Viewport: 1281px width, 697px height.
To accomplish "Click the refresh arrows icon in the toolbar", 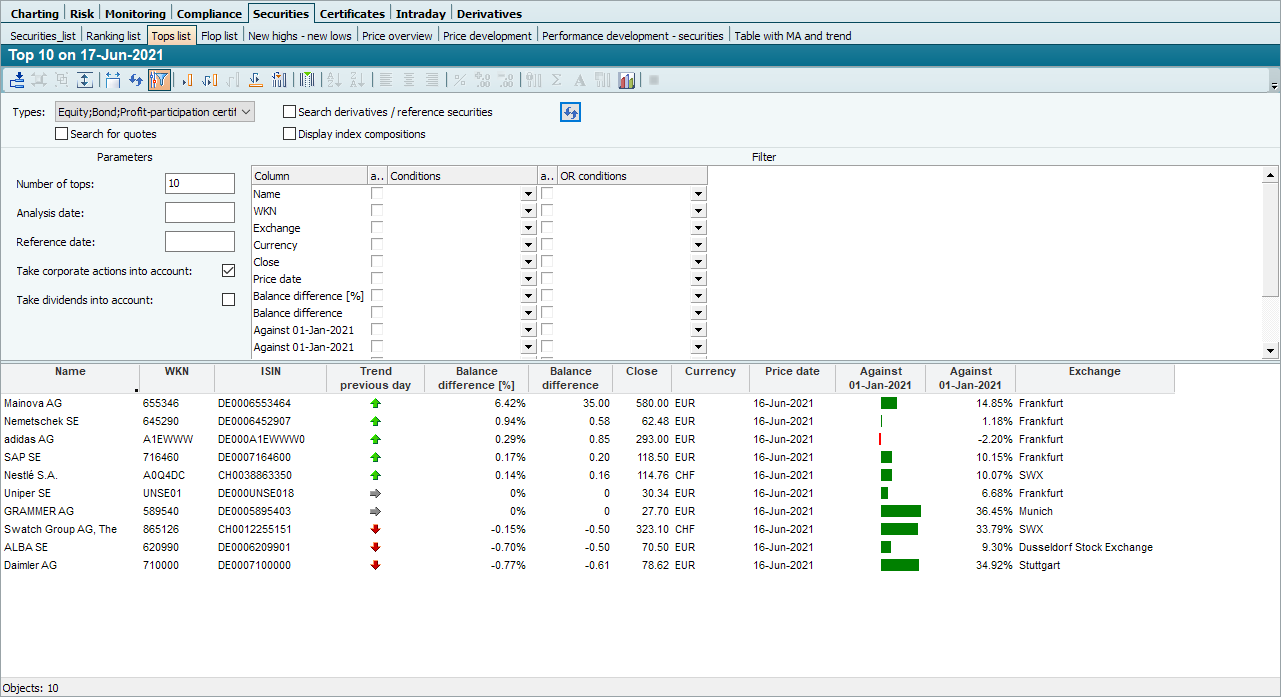I will tap(135, 80).
